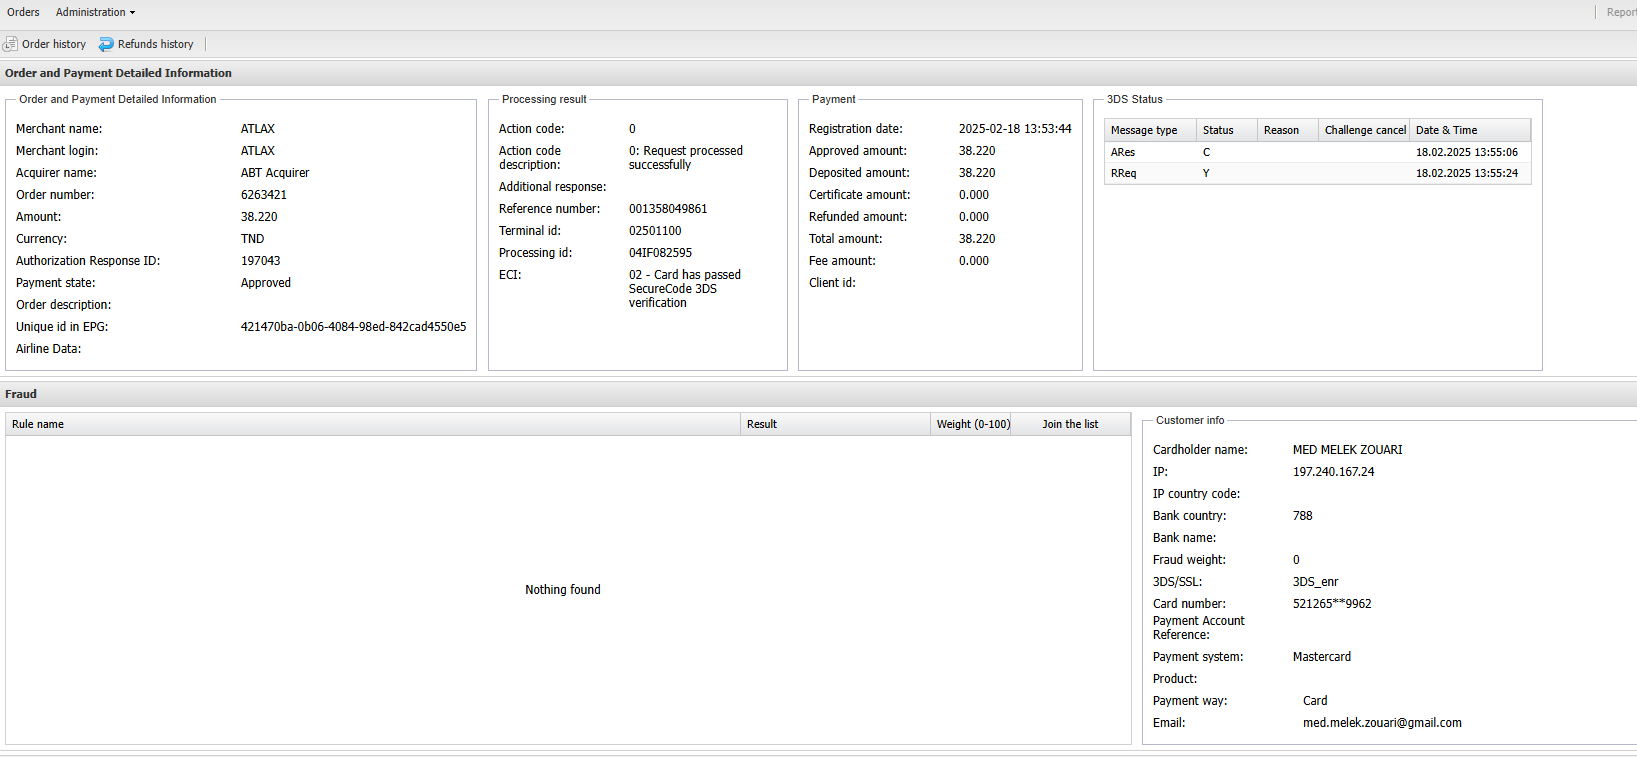Click the customer email address value
The height and width of the screenshot is (757, 1637).
(1381, 723)
